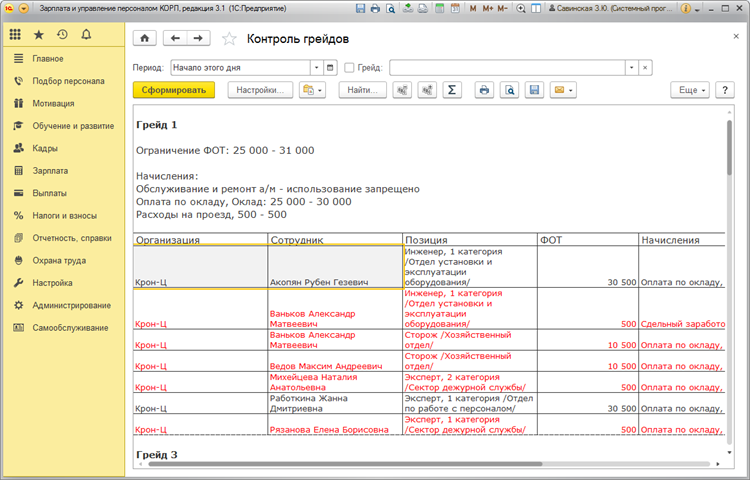Image resolution: width=750 pixels, height=480 pixels.
Task: Go to the home page button
Action: click(x=145, y=38)
